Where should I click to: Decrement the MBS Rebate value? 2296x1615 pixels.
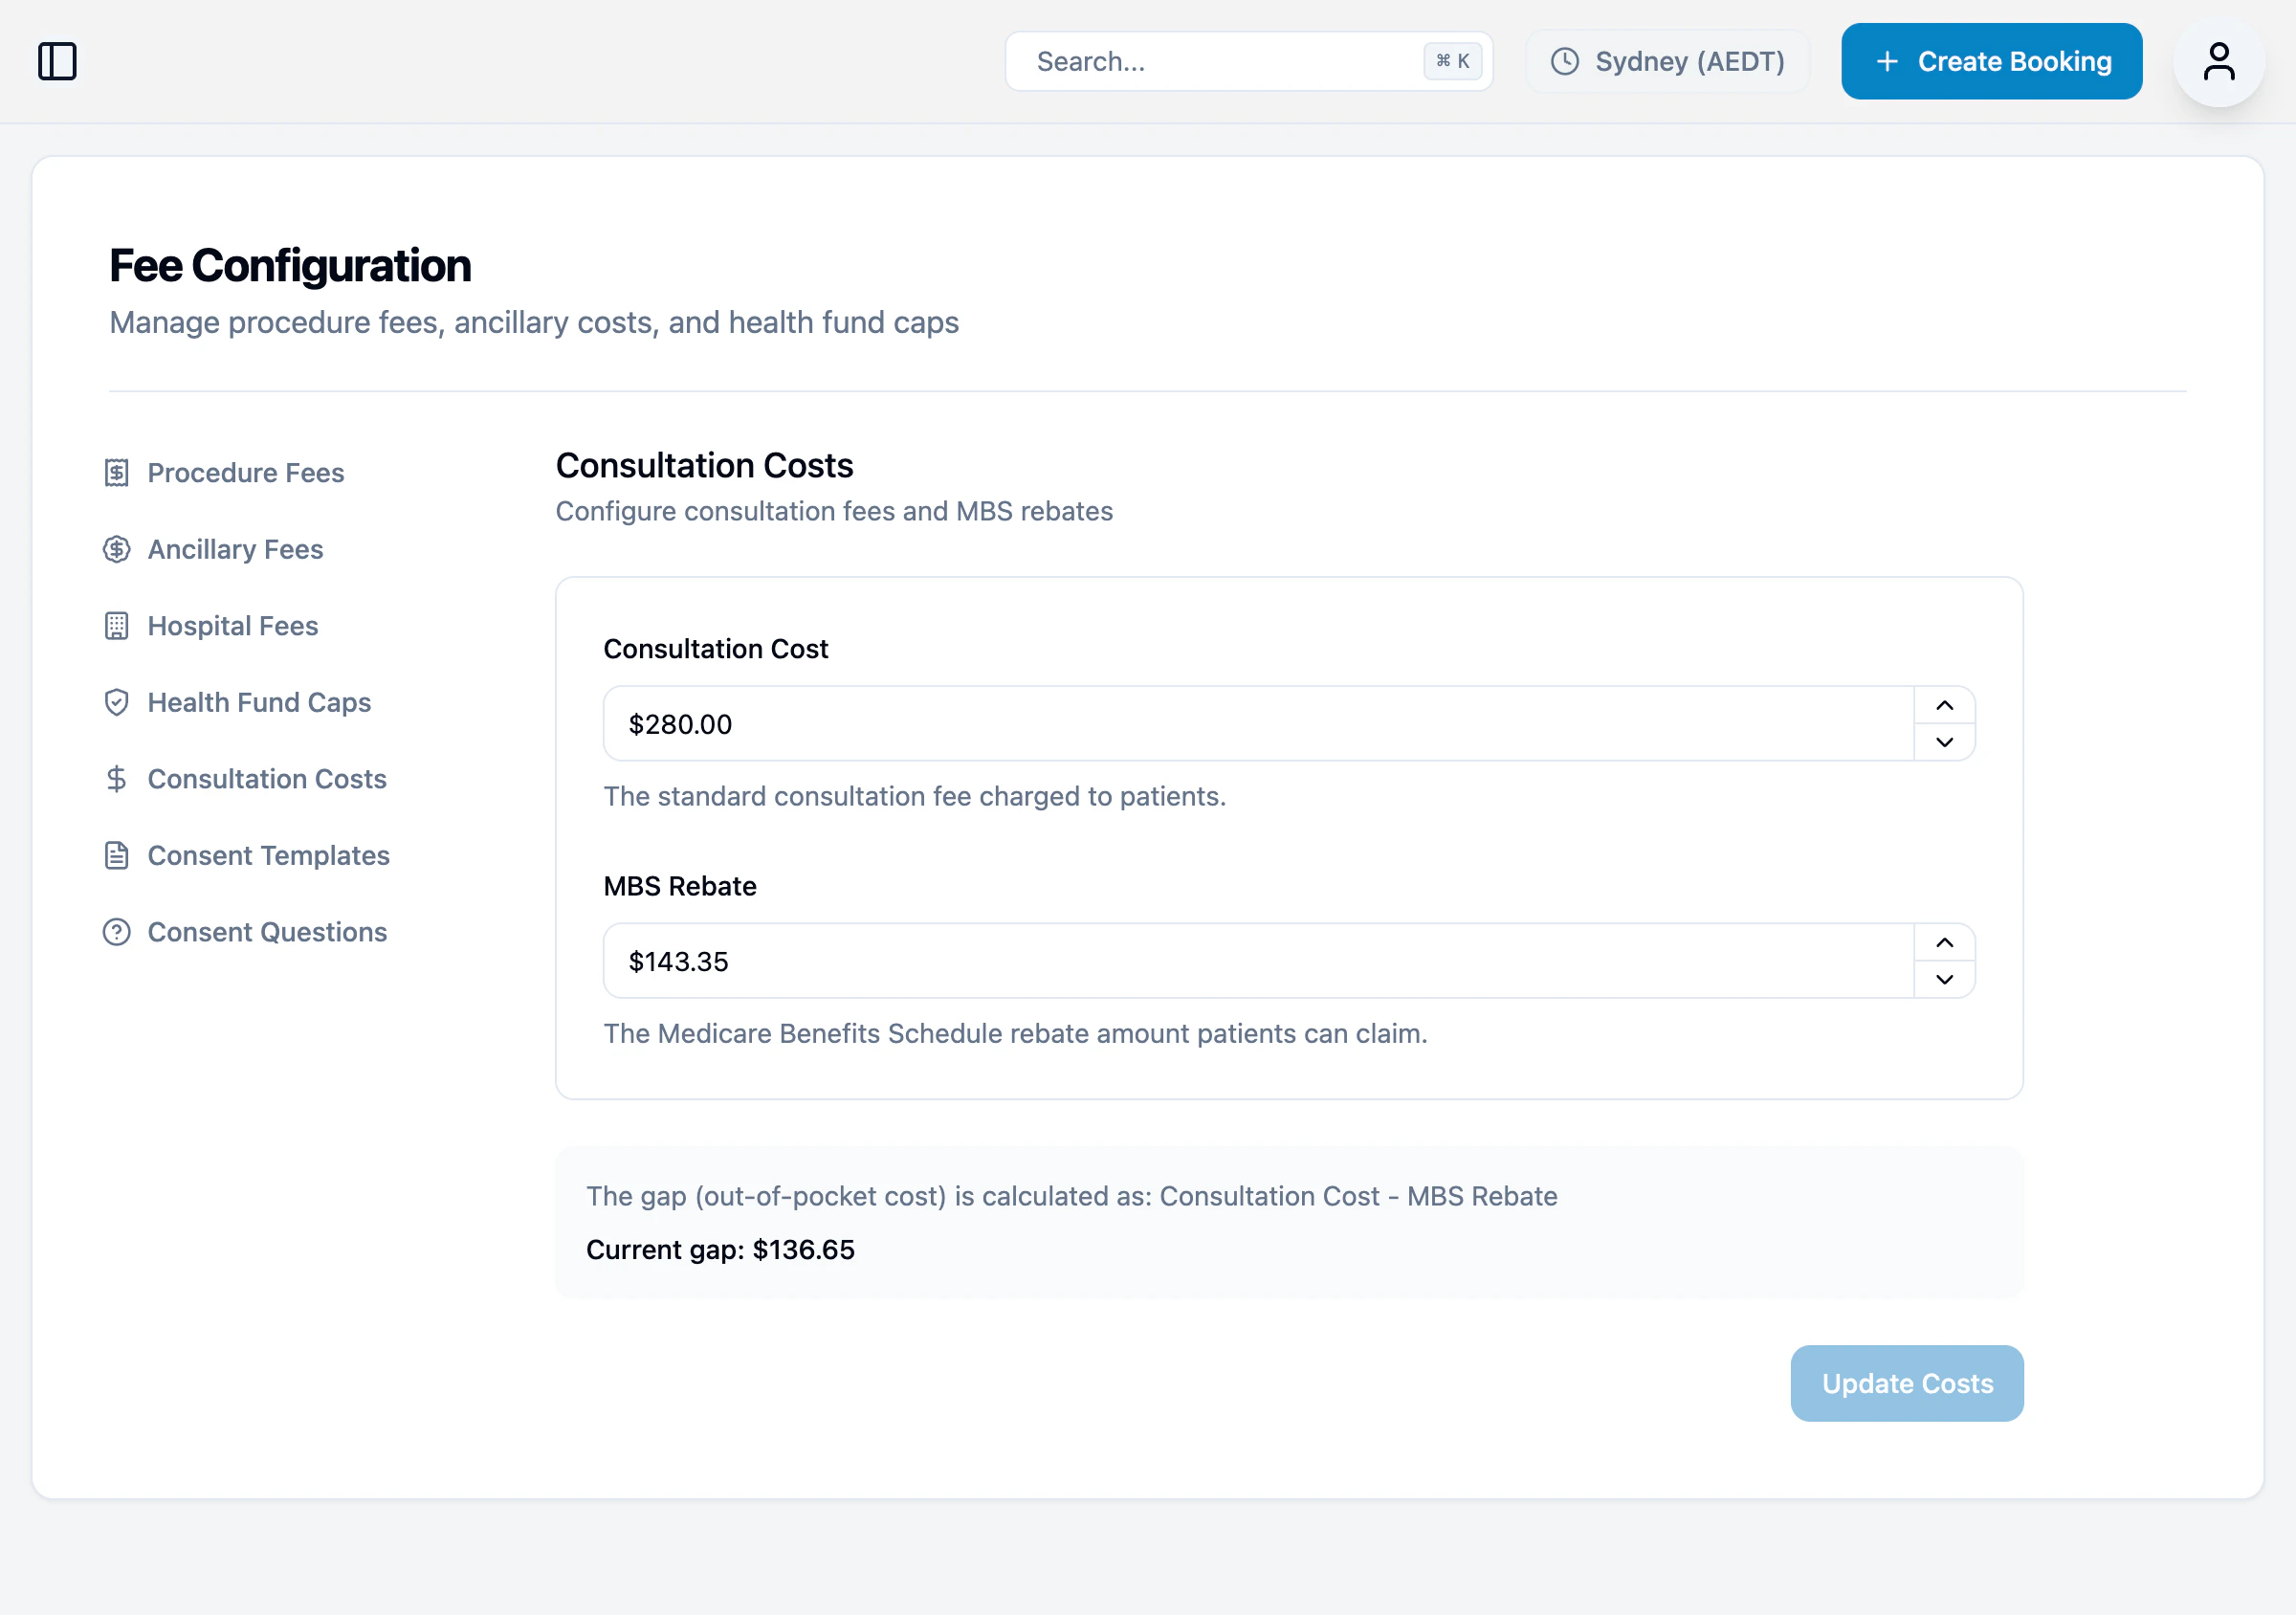click(x=1945, y=979)
